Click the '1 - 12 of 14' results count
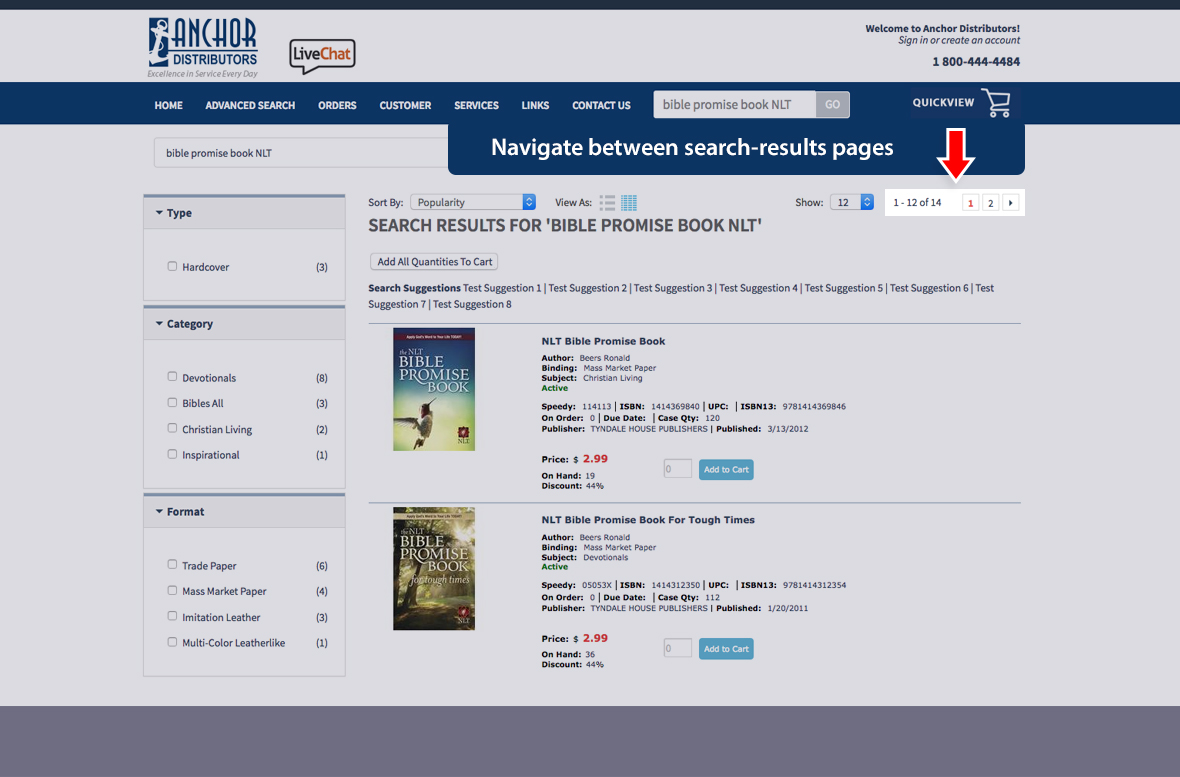Viewport: 1180px width, 777px height. click(917, 203)
